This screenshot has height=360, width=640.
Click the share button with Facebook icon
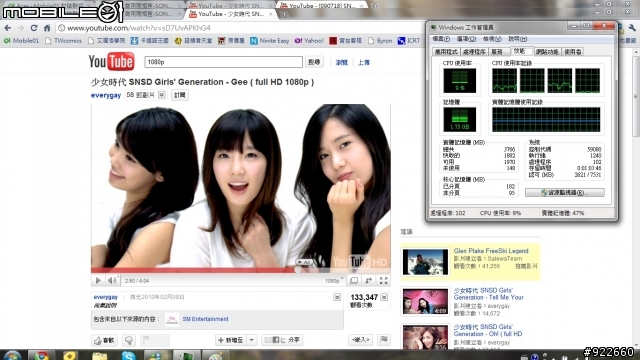(282, 340)
